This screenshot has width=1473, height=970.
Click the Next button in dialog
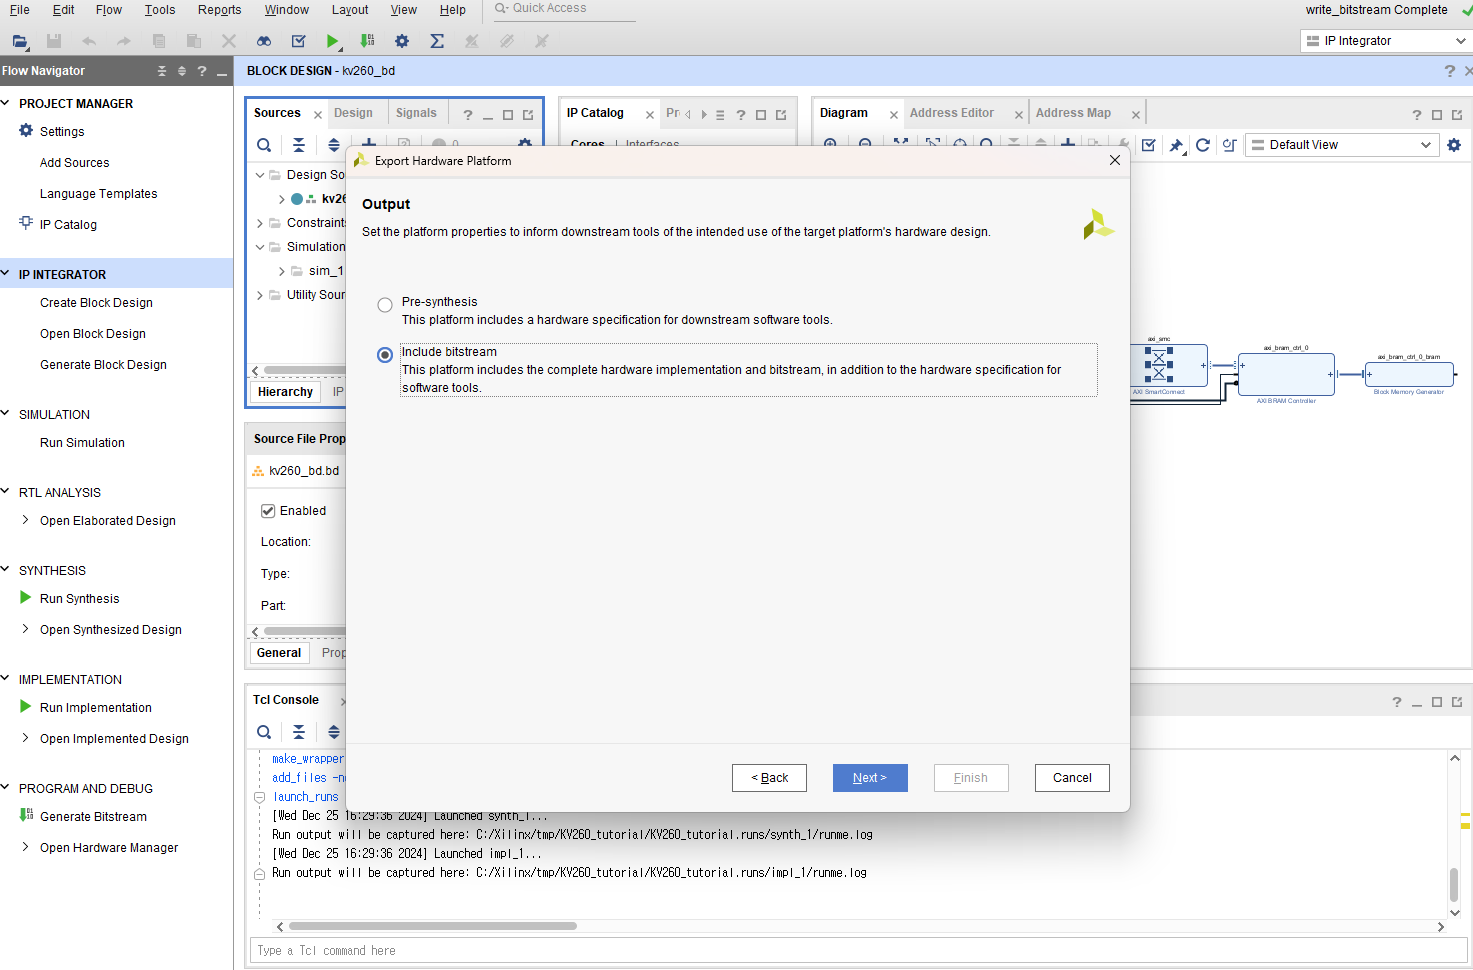pos(870,778)
